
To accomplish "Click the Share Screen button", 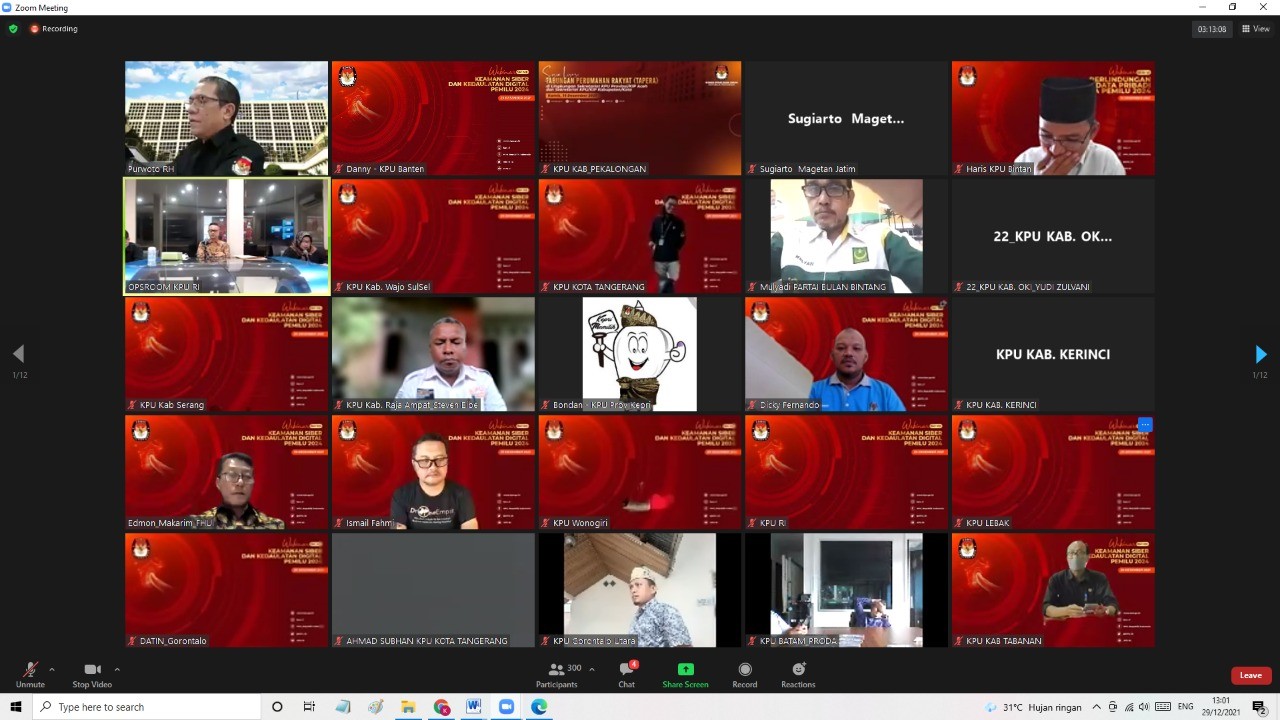I will click(685, 673).
